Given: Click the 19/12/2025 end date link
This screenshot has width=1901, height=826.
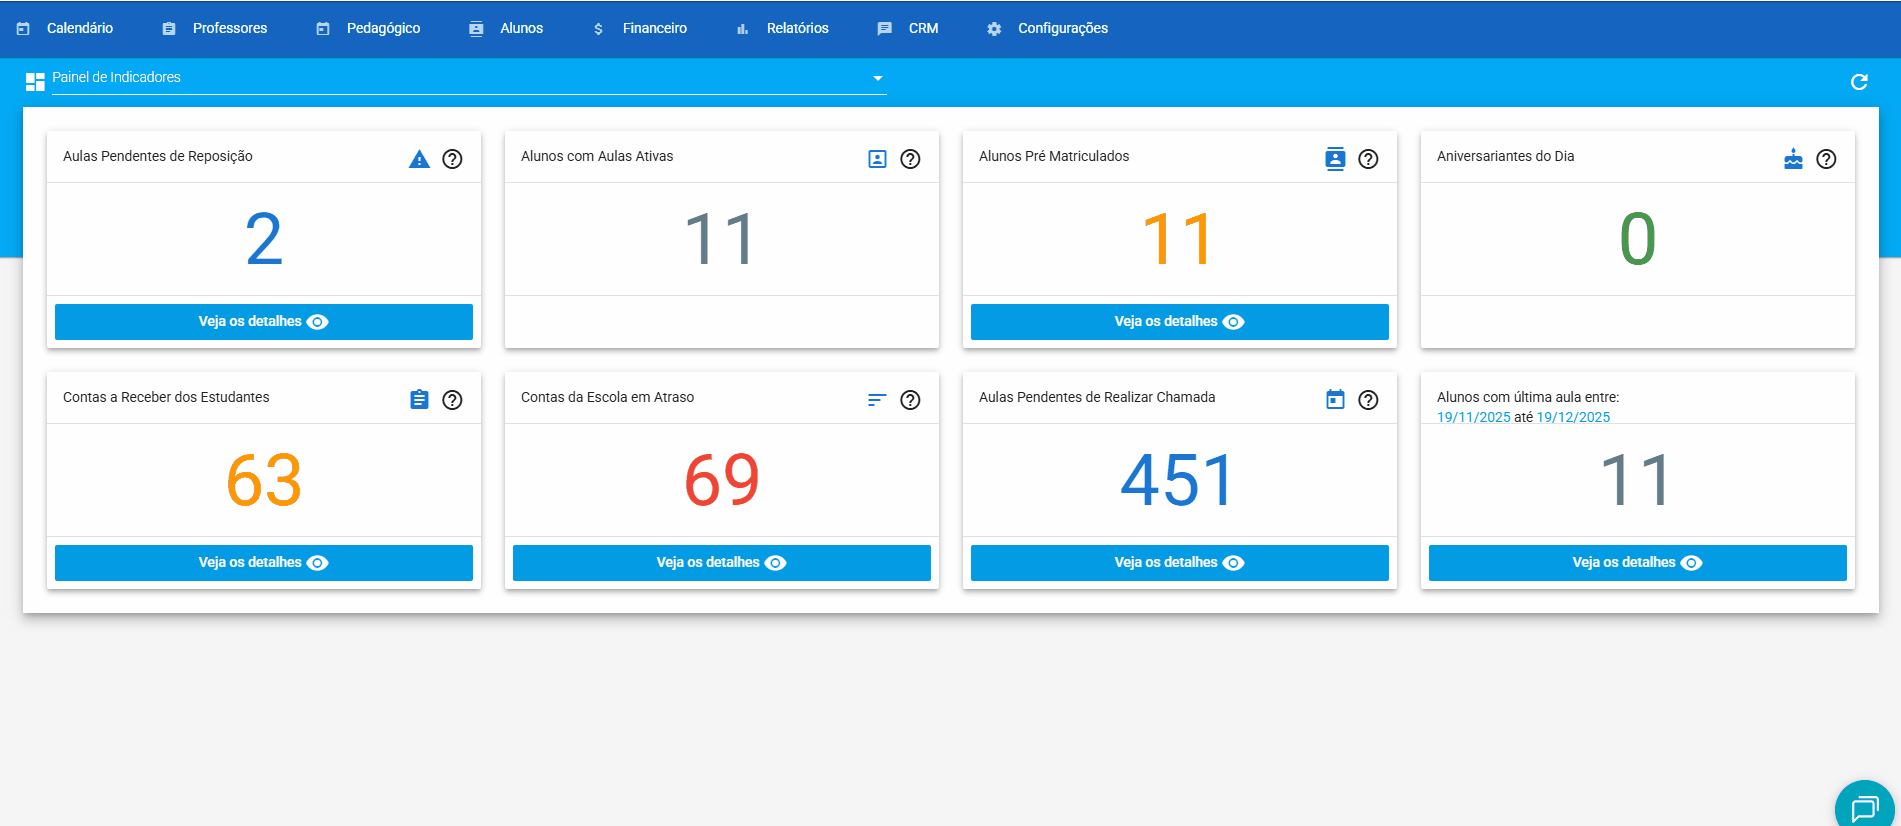Looking at the screenshot, I should (1573, 417).
